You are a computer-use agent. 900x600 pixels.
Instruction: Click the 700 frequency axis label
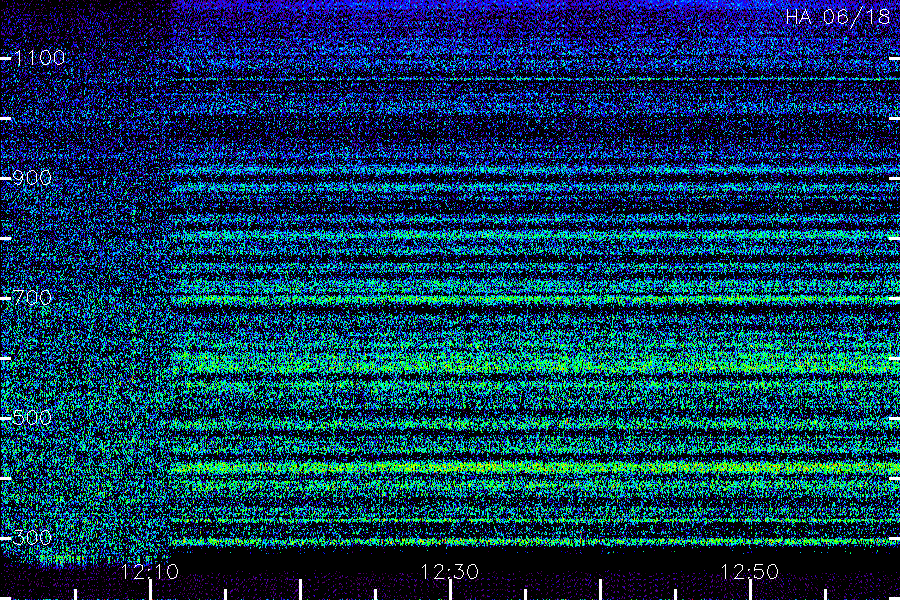[32, 297]
